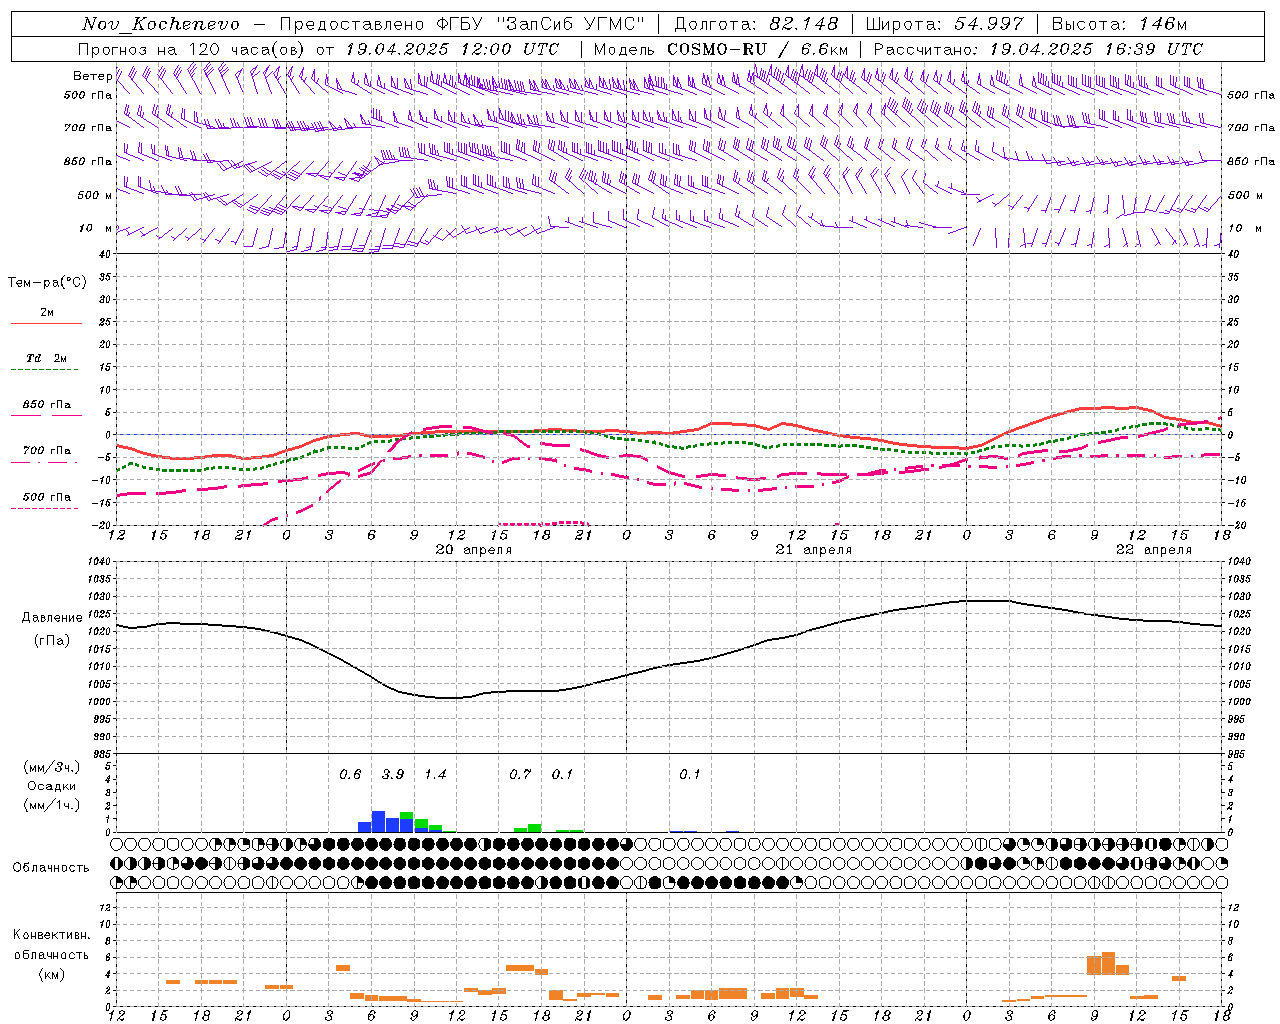Click the 500 м wind level label on the left

[94, 195]
